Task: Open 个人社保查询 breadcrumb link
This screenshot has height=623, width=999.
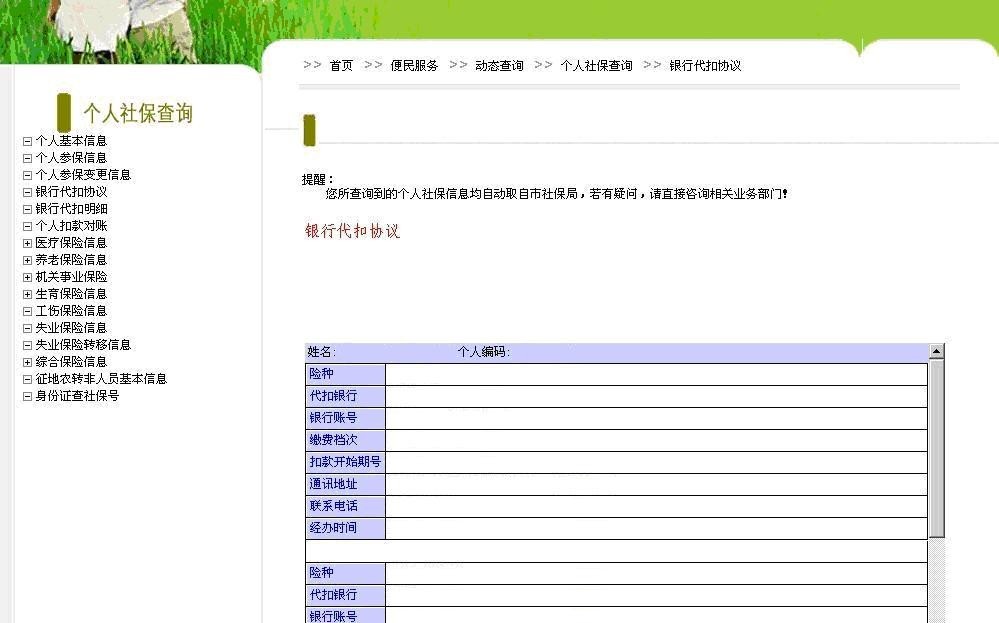Action: 596,66
